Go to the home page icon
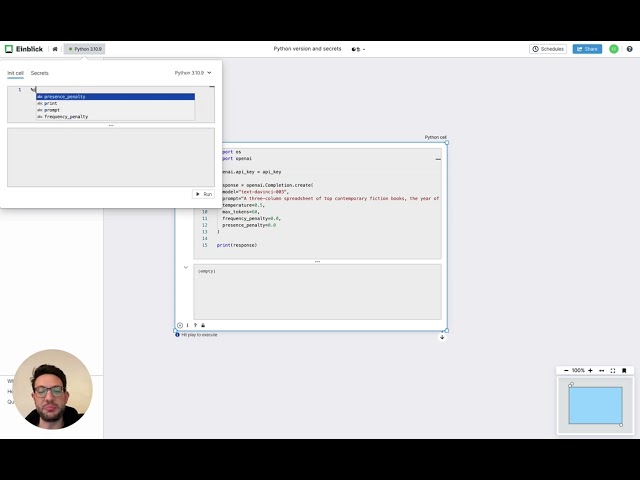Image resolution: width=640 pixels, height=480 pixels. pyautogui.click(x=55, y=49)
